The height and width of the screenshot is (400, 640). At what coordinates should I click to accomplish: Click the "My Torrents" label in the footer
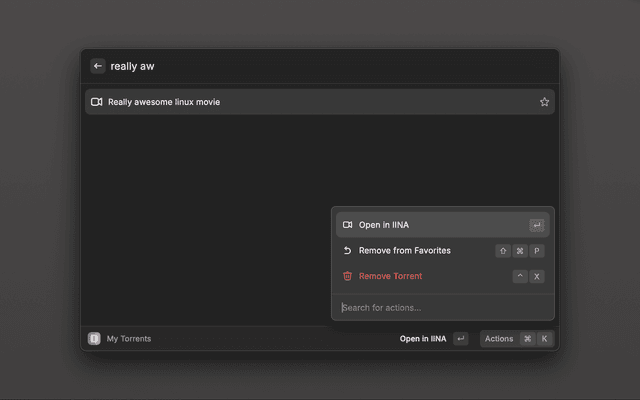click(129, 339)
